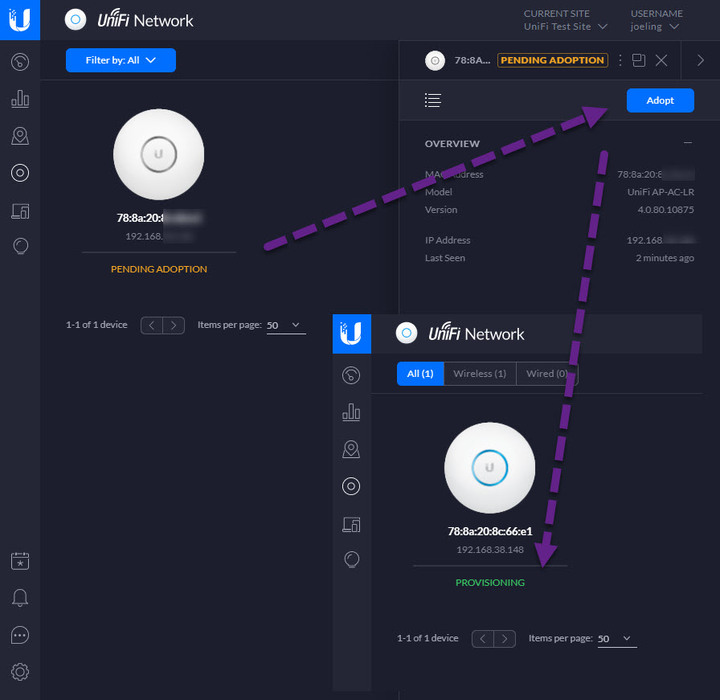Open Alerts bell icon in main sidebar
Screen dimensions: 720x700
(x=20, y=598)
